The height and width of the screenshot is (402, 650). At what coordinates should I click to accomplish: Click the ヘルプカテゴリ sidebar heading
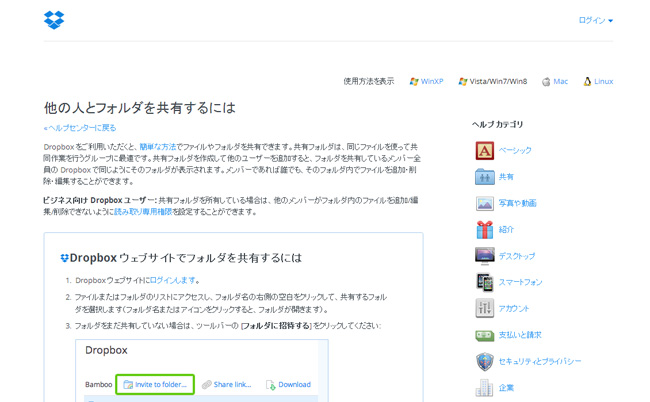497,124
